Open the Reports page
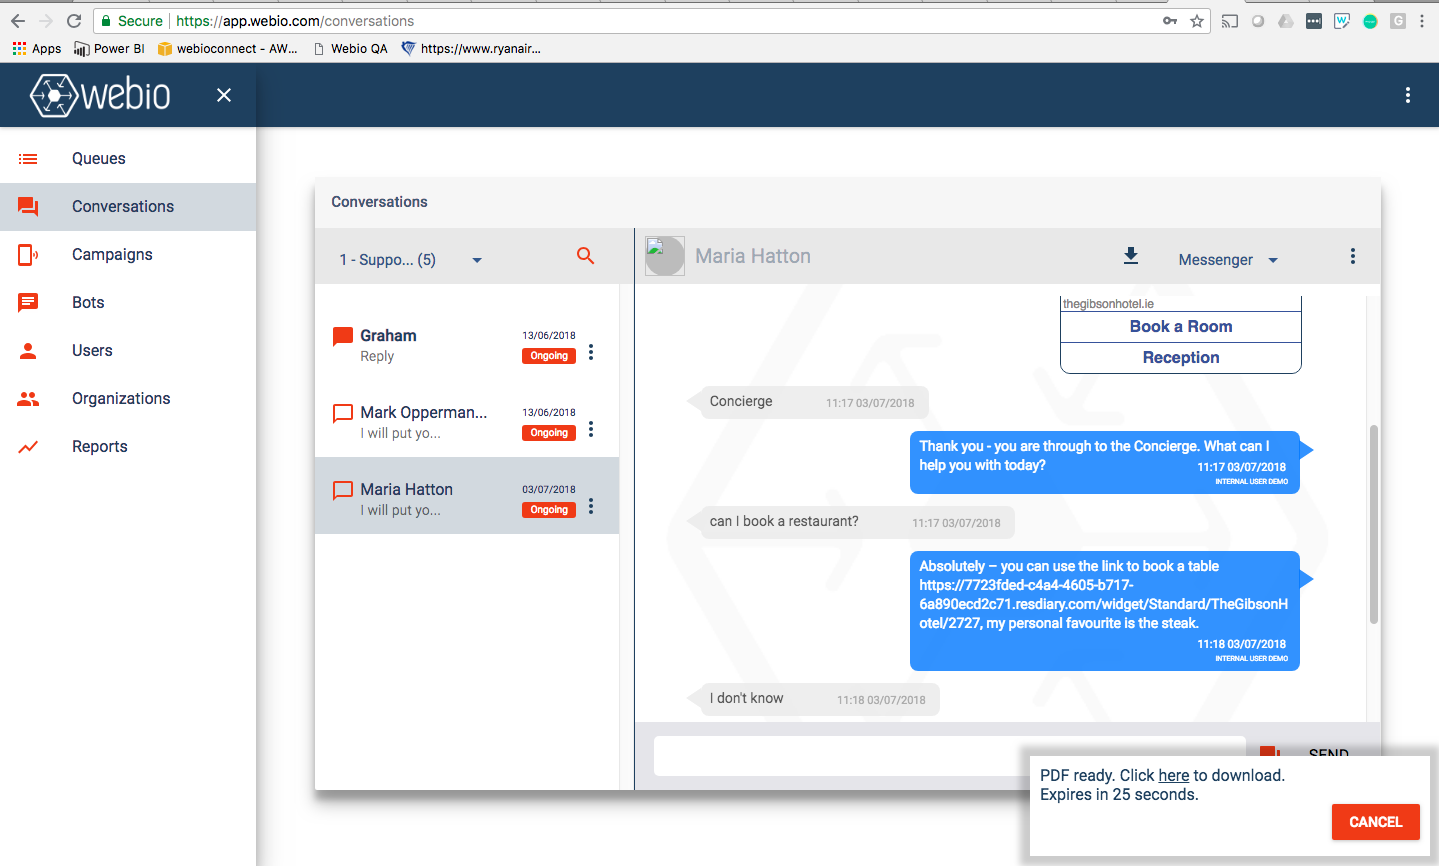Screen dimensions: 1439x866 (x=128, y=446)
